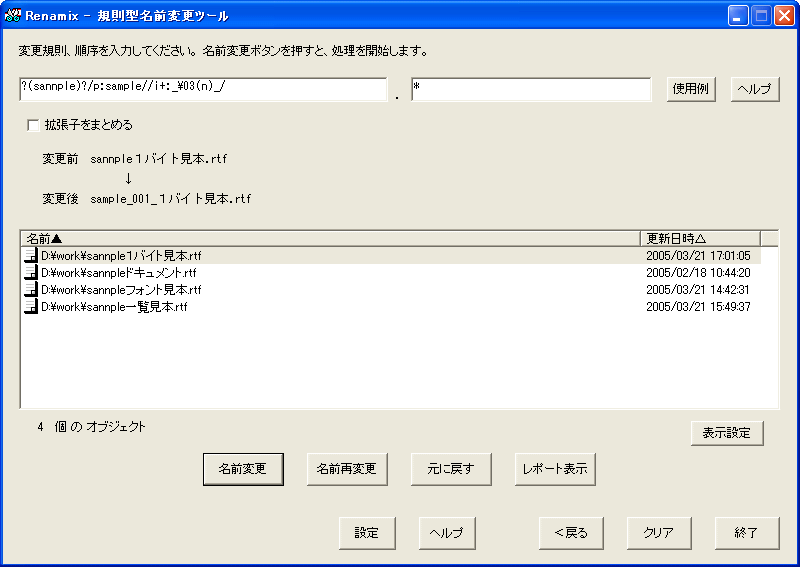Show the report with レポート表示
Viewport: 800px width, 567px height.
555,469
